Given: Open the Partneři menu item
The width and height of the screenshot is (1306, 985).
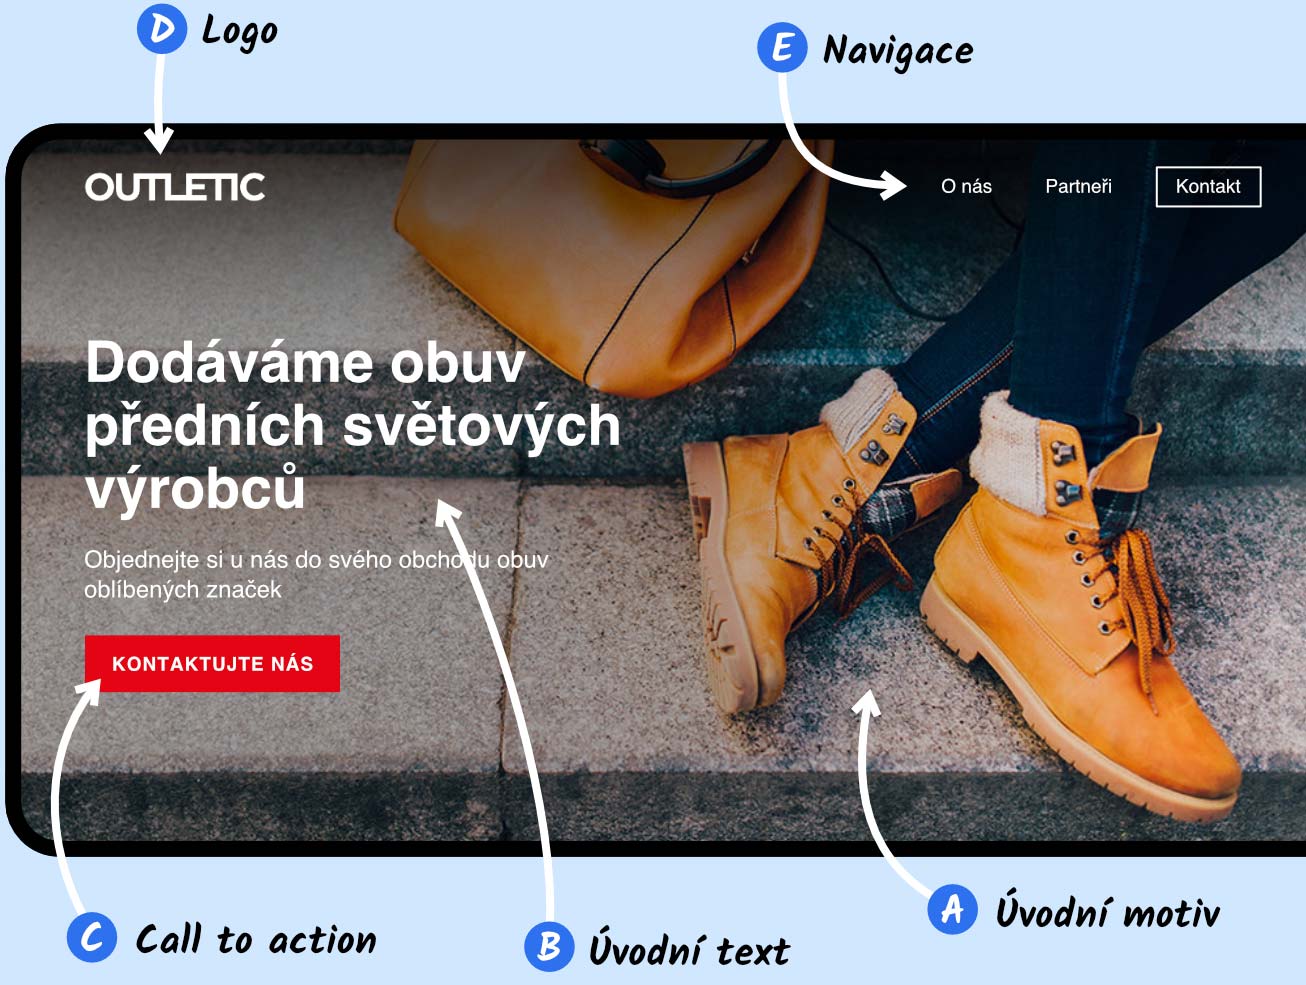Looking at the screenshot, I should pyautogui.click(x=1078, y=186).
